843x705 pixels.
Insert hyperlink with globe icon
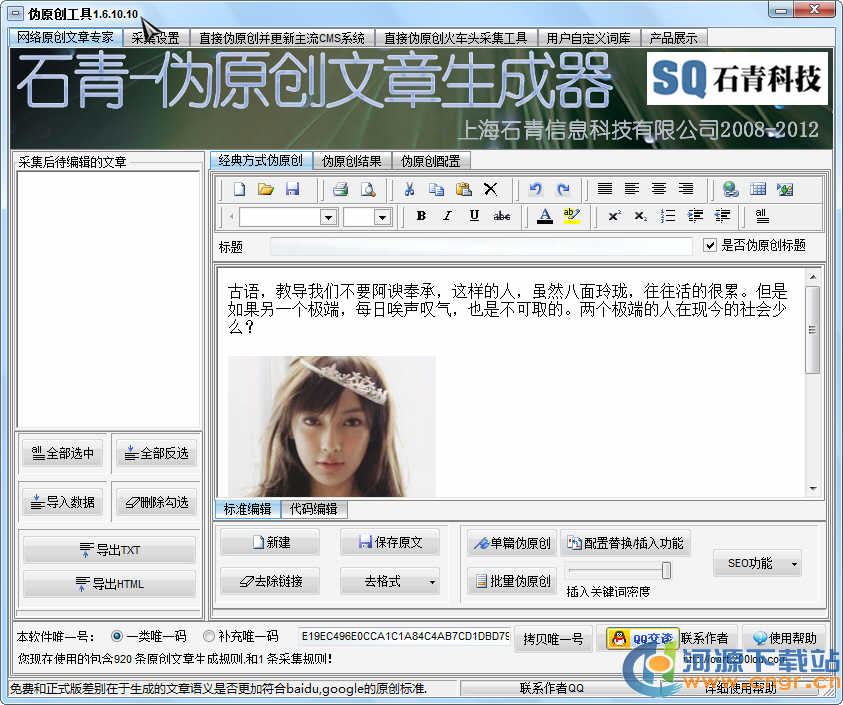(x=731, y=189)
